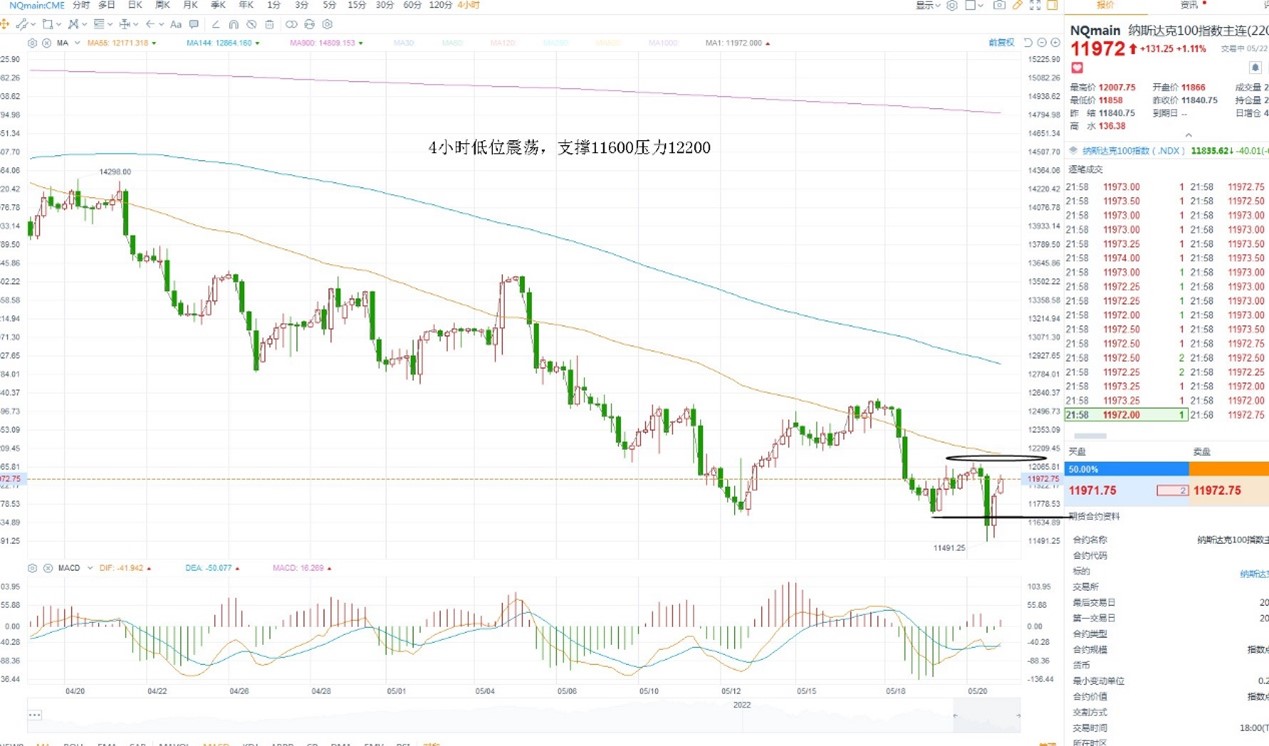Toggle the magnet snap tool
This screenshot has width=1269, height=746.
[233, 24]
